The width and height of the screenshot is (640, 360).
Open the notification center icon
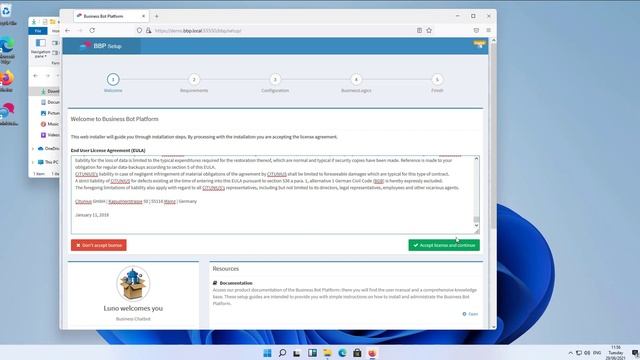(635, 353)
